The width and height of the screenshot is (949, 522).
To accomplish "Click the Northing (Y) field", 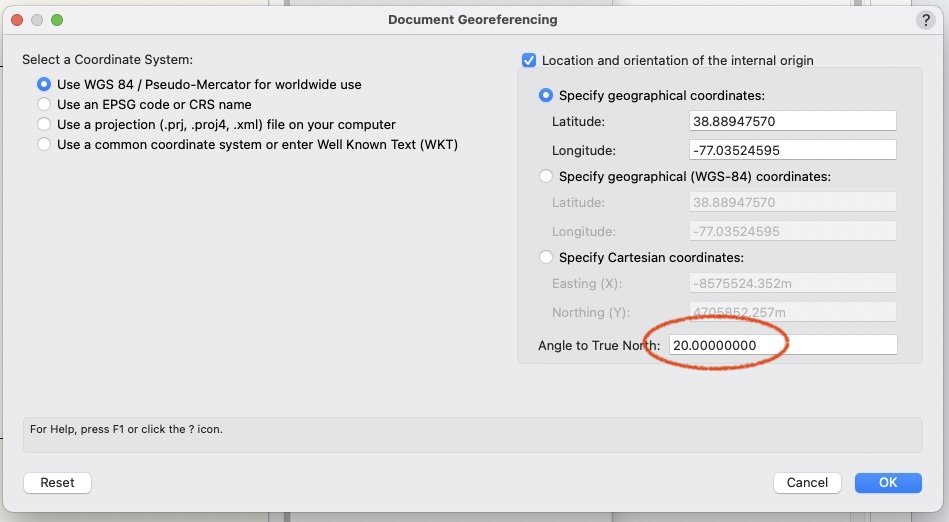I will point(792,312).
